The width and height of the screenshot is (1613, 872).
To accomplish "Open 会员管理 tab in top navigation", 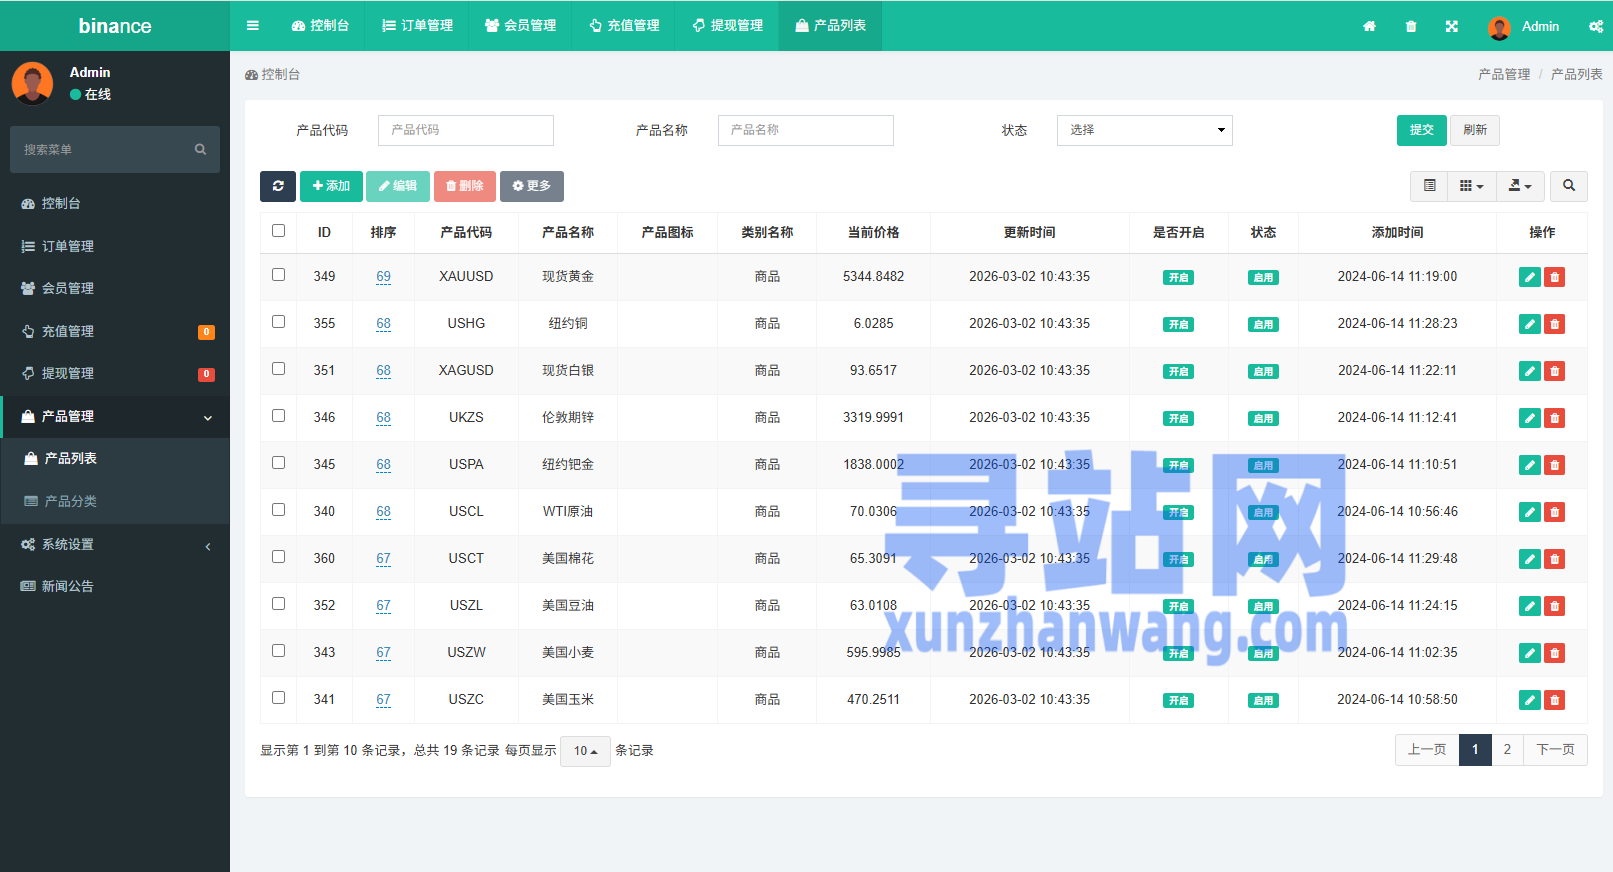I will click(520, 26).
